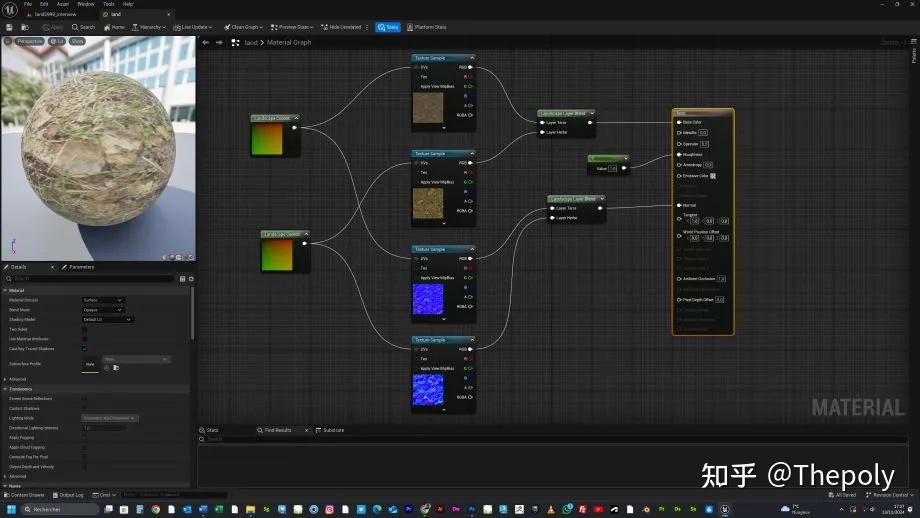Click the Perspective viewport button
This screenshot has height=518, width=920.
point(29,41)
